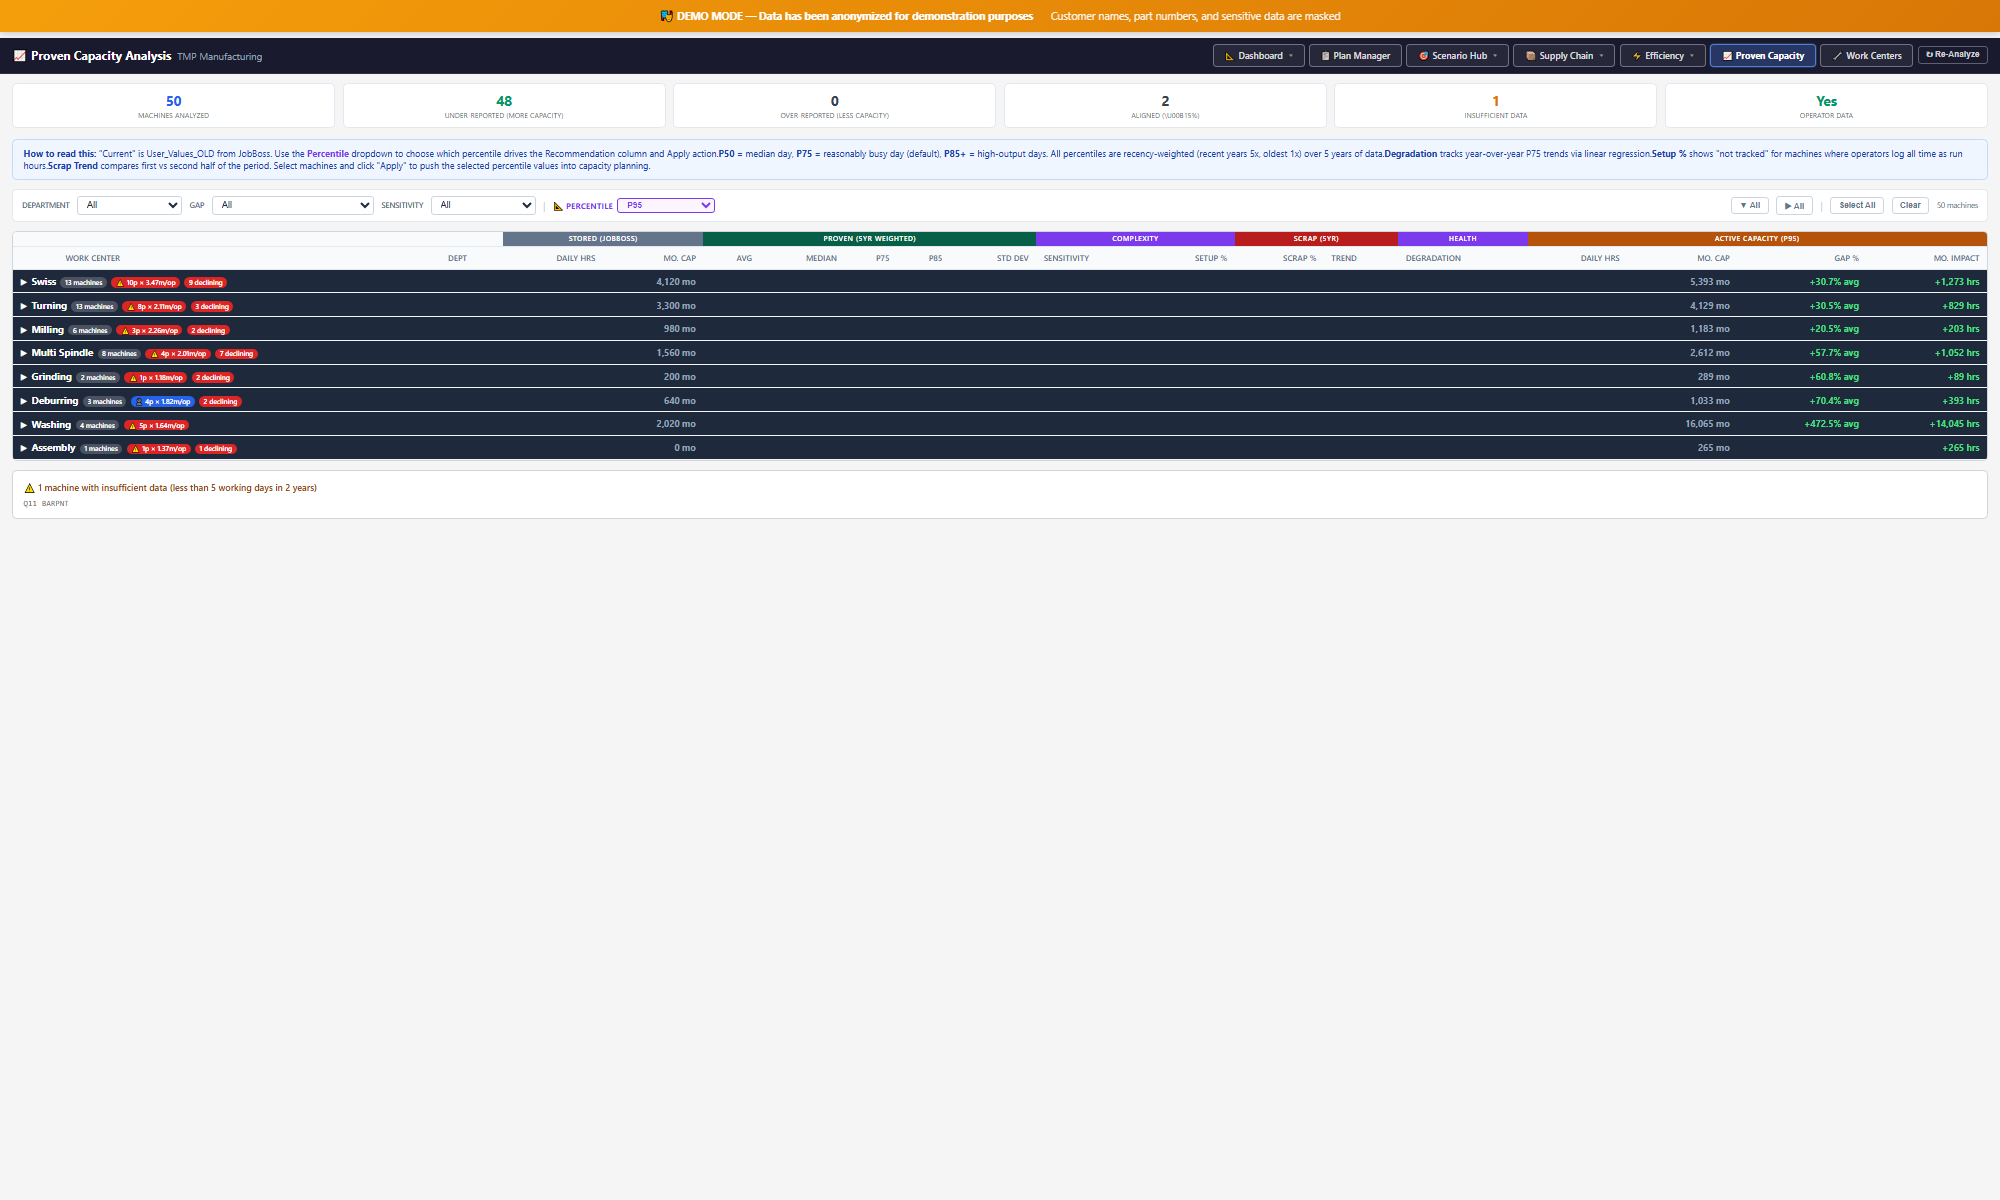Collapse all groups with the down-arrow All button
This screenshot has height=1200, width=2000.
1750,205
